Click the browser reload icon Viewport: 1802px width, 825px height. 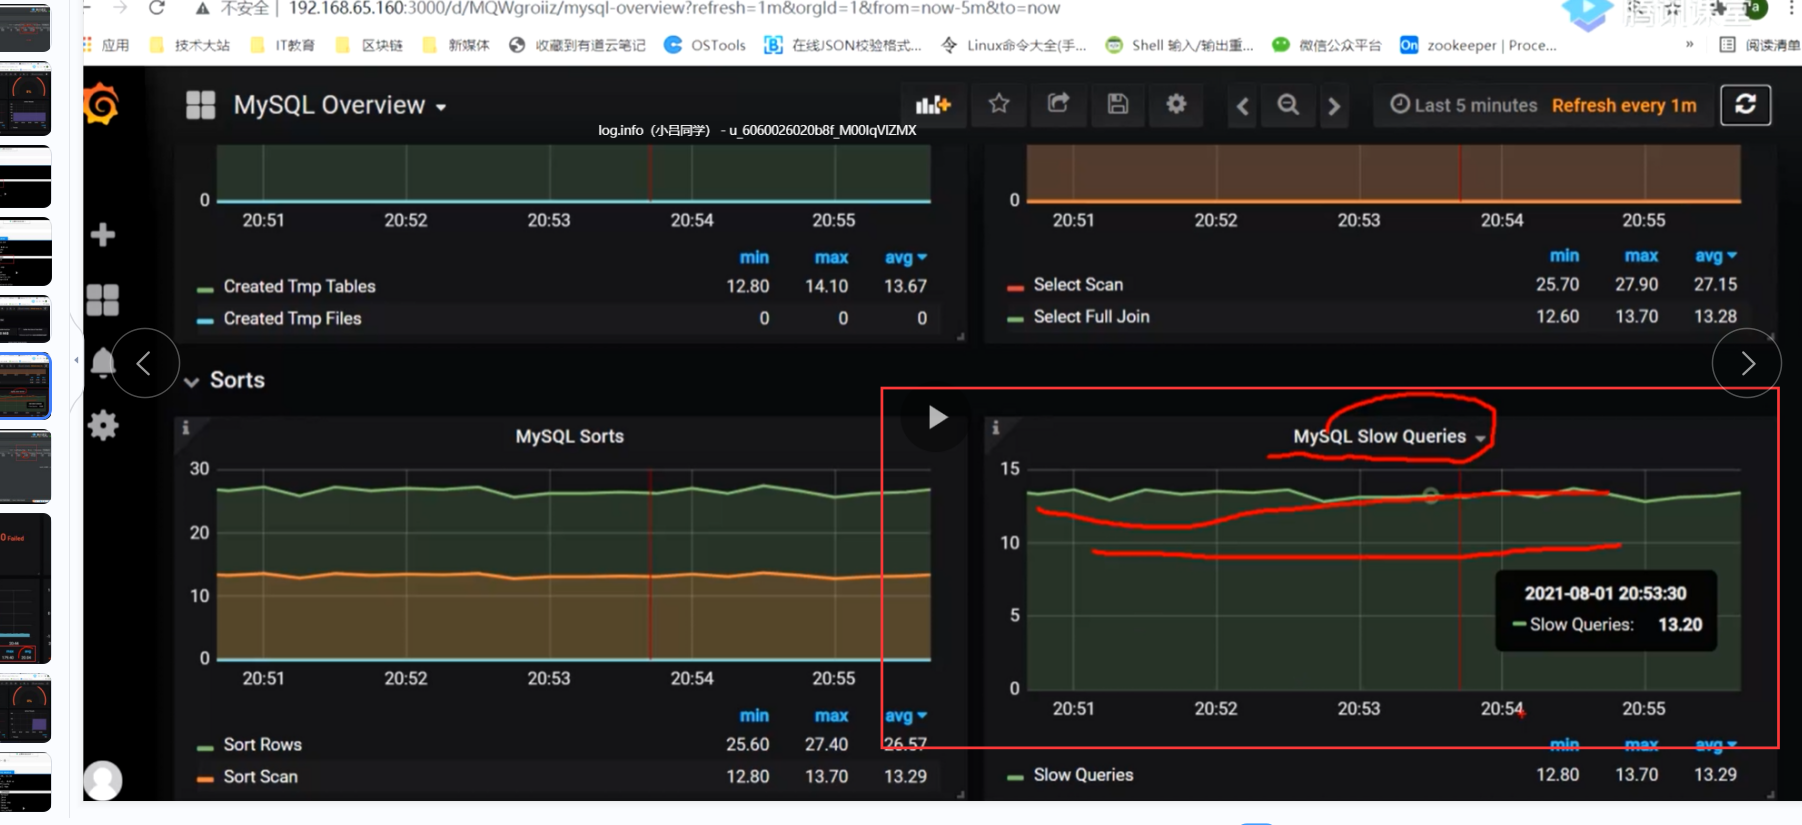pos(156,8)
